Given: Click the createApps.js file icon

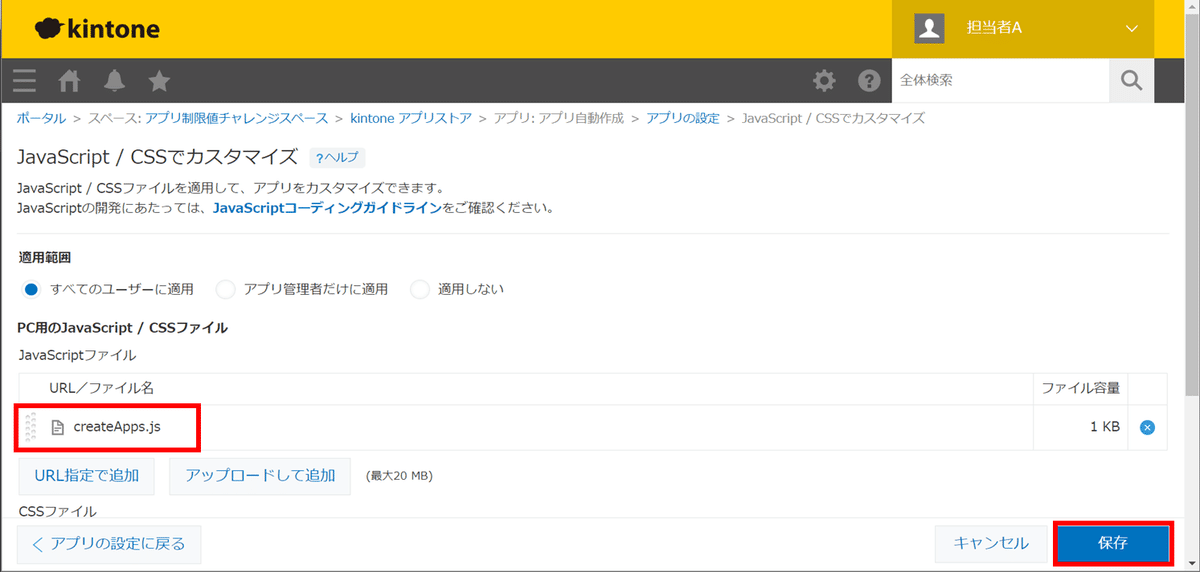Looking at the screenshot, I should point(58,427).
